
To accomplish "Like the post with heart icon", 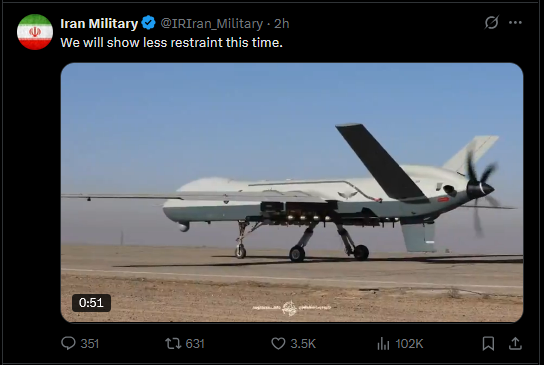I will tap(278, 343).
